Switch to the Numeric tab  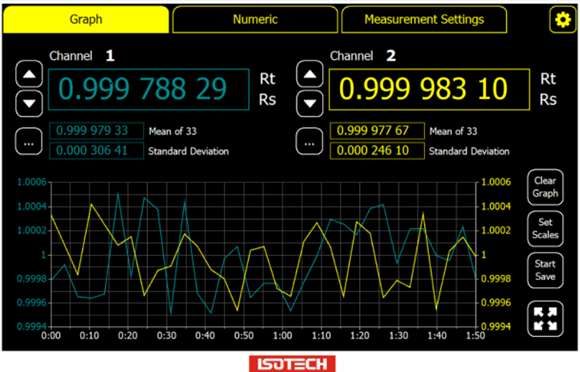click(255, 20)
